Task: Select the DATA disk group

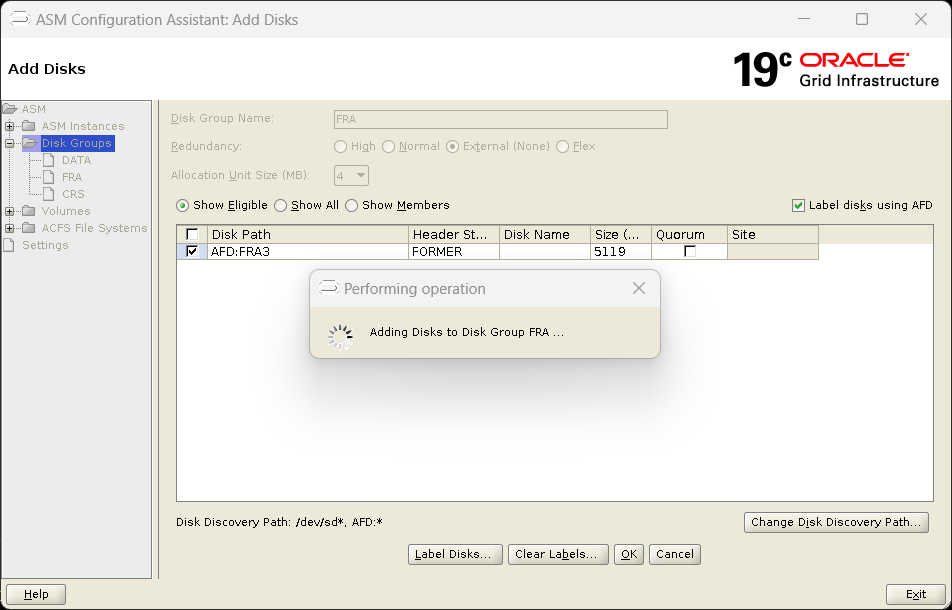Action: click(76, 160)
